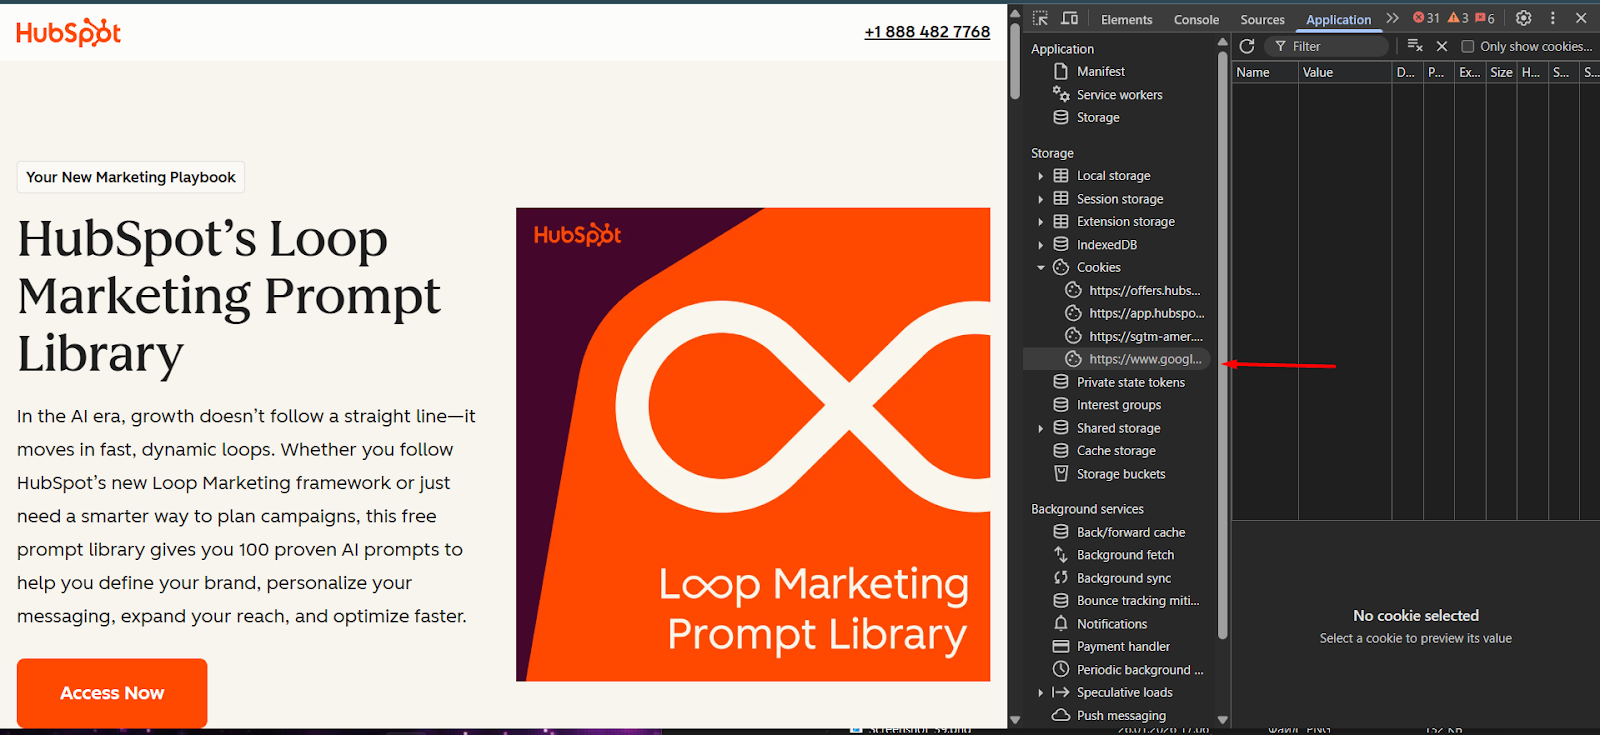Select https://www.googl... cookie origin

[1145, 359]
